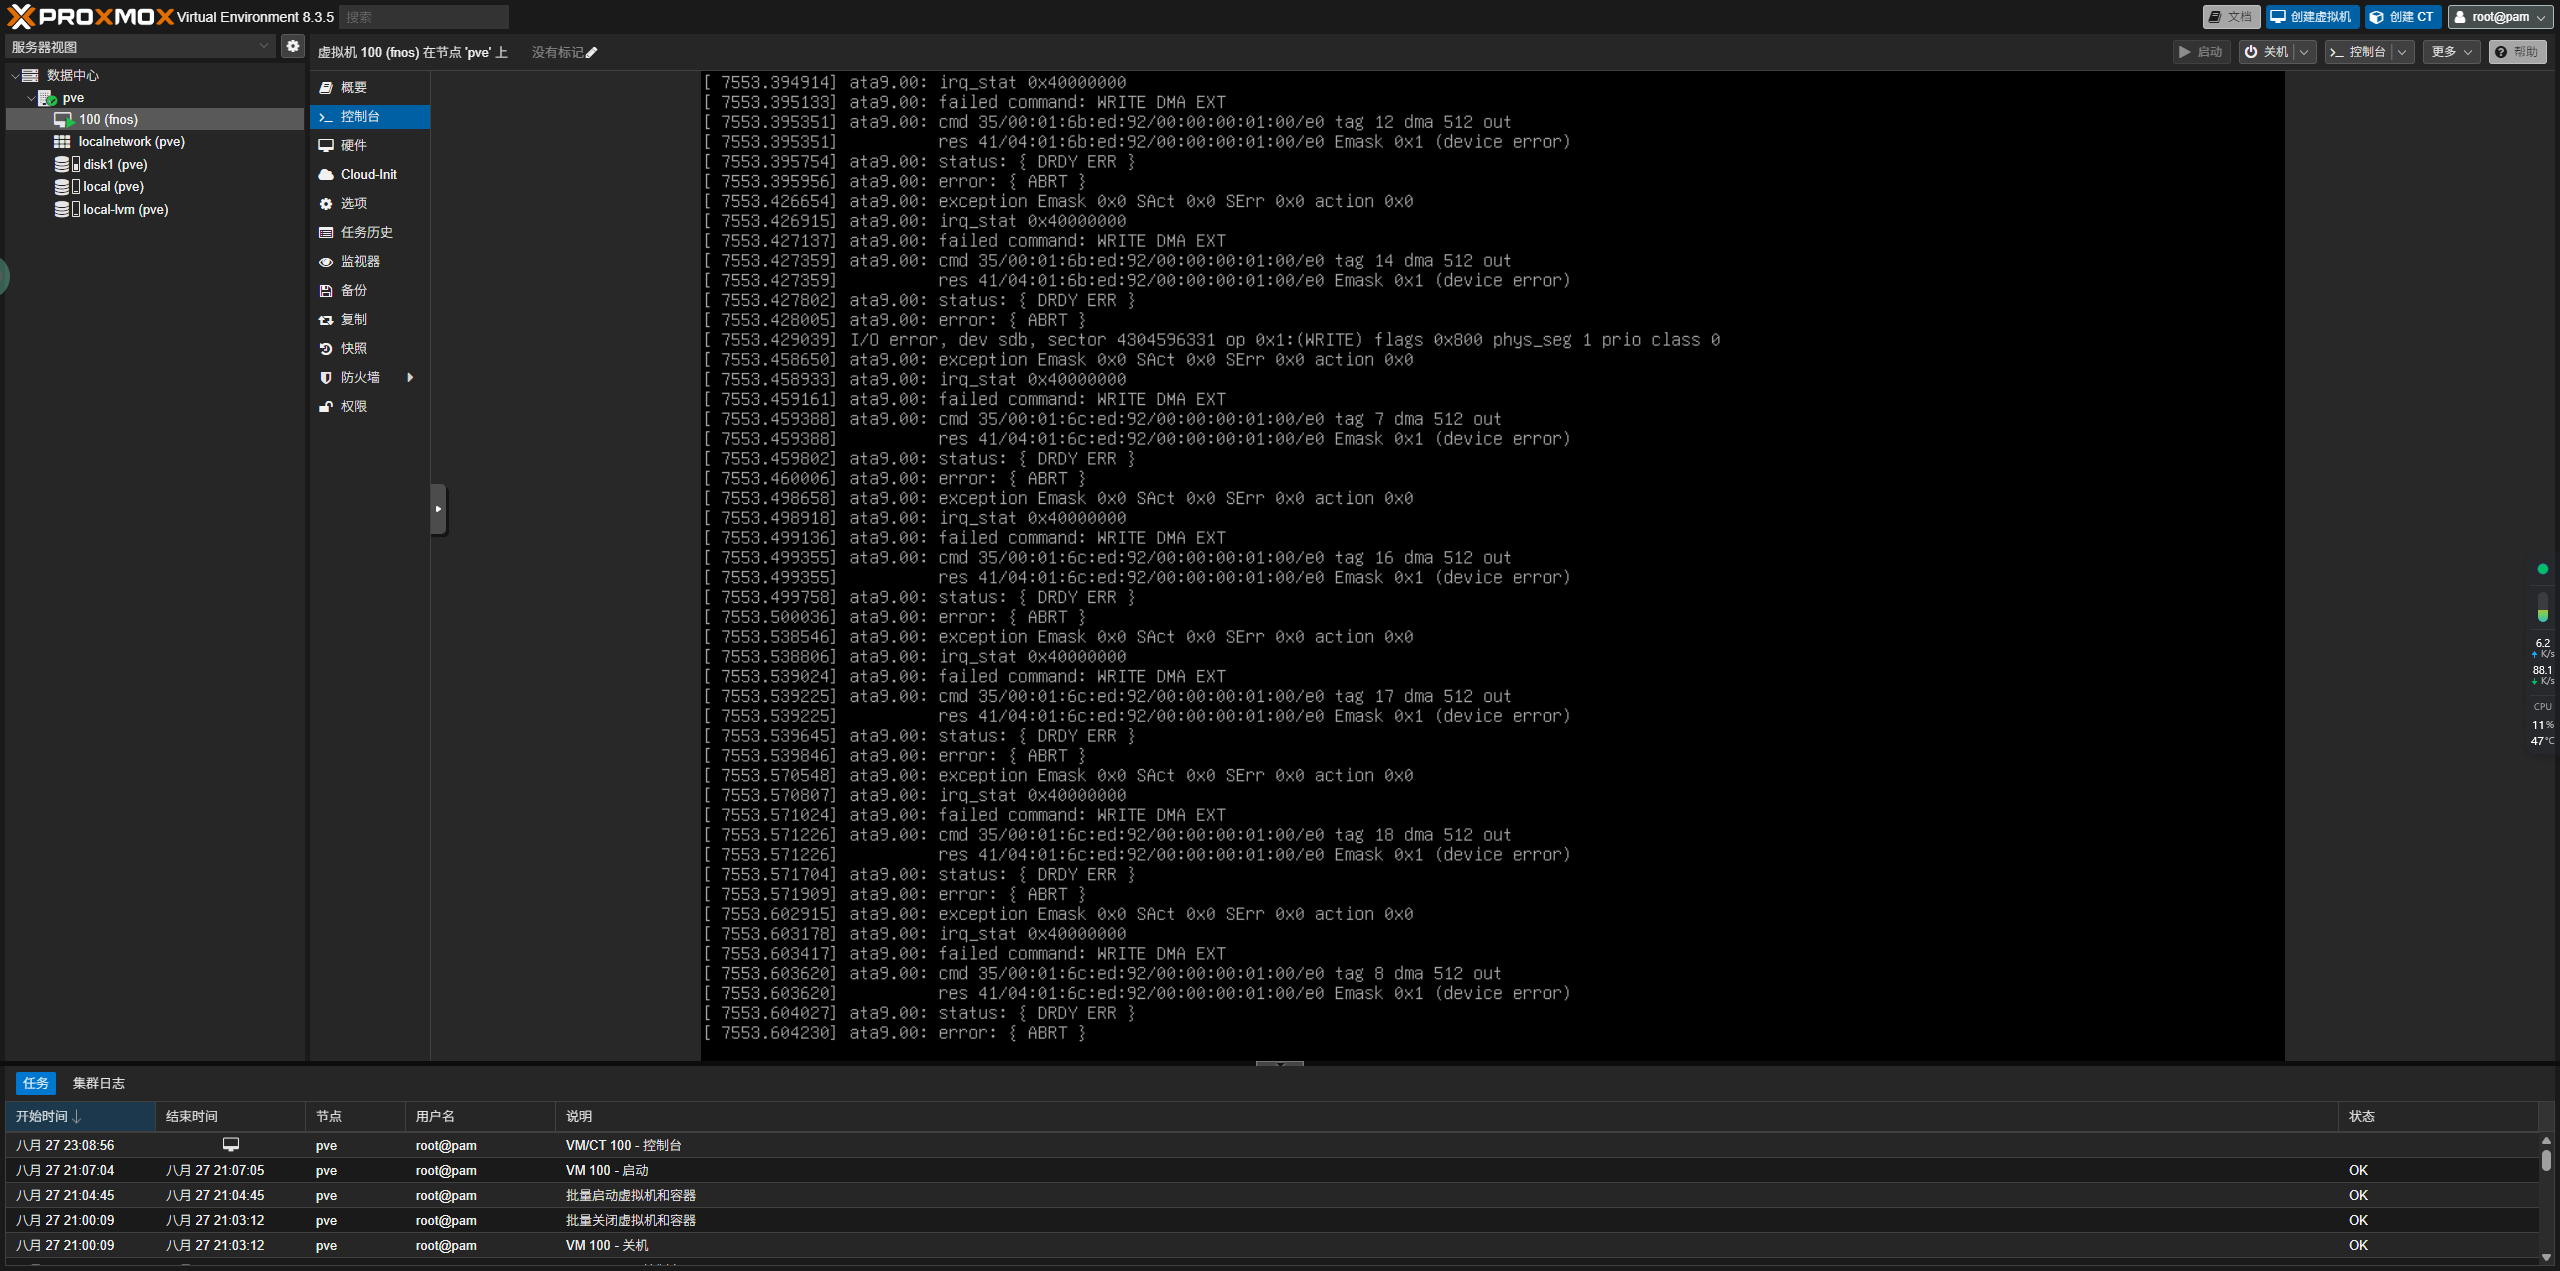The height and width of the screenshot is (1271, 2560).
Task: Open the Backup (备份) section
Action: tap(353, 290)
